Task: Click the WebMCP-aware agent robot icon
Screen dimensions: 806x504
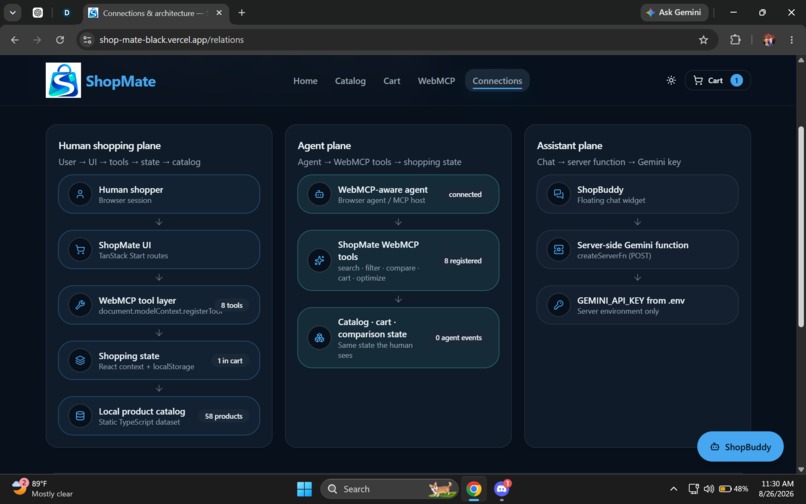Action: click(319, 194)
